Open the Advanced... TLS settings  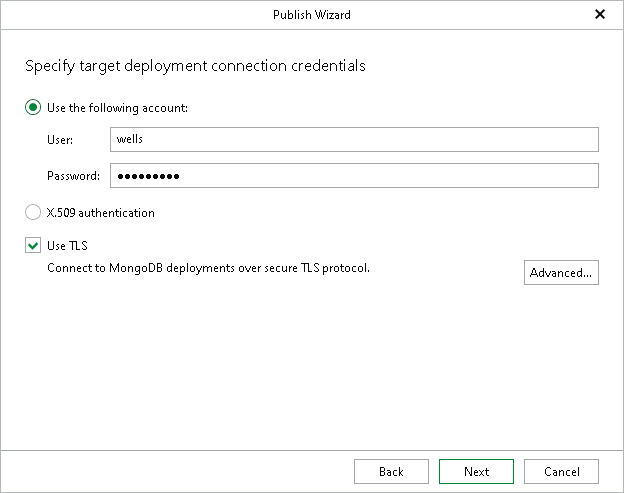click(x=561, y=273)
